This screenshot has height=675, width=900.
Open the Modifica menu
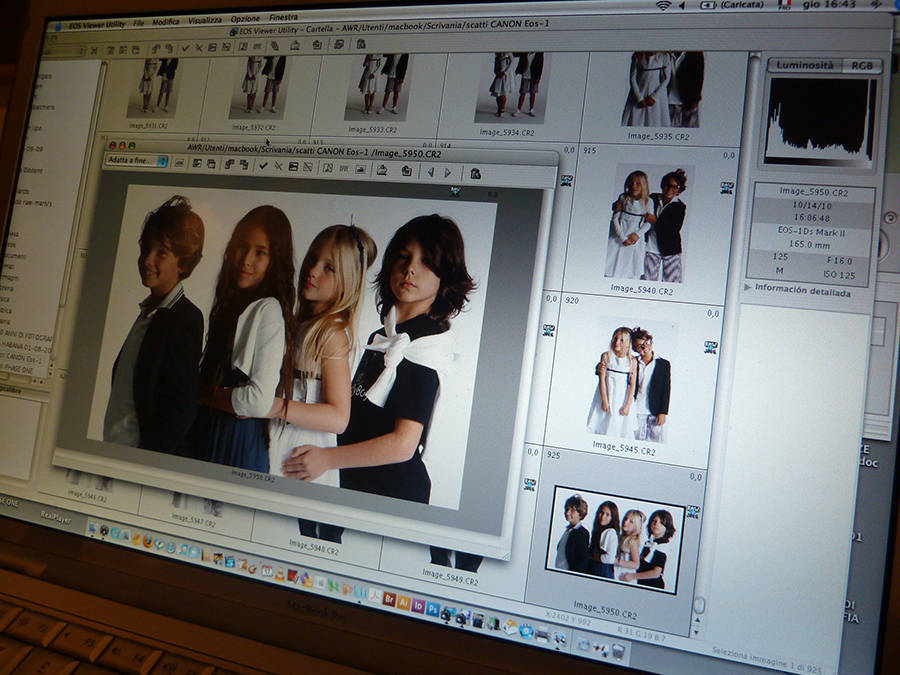(165, 21)
